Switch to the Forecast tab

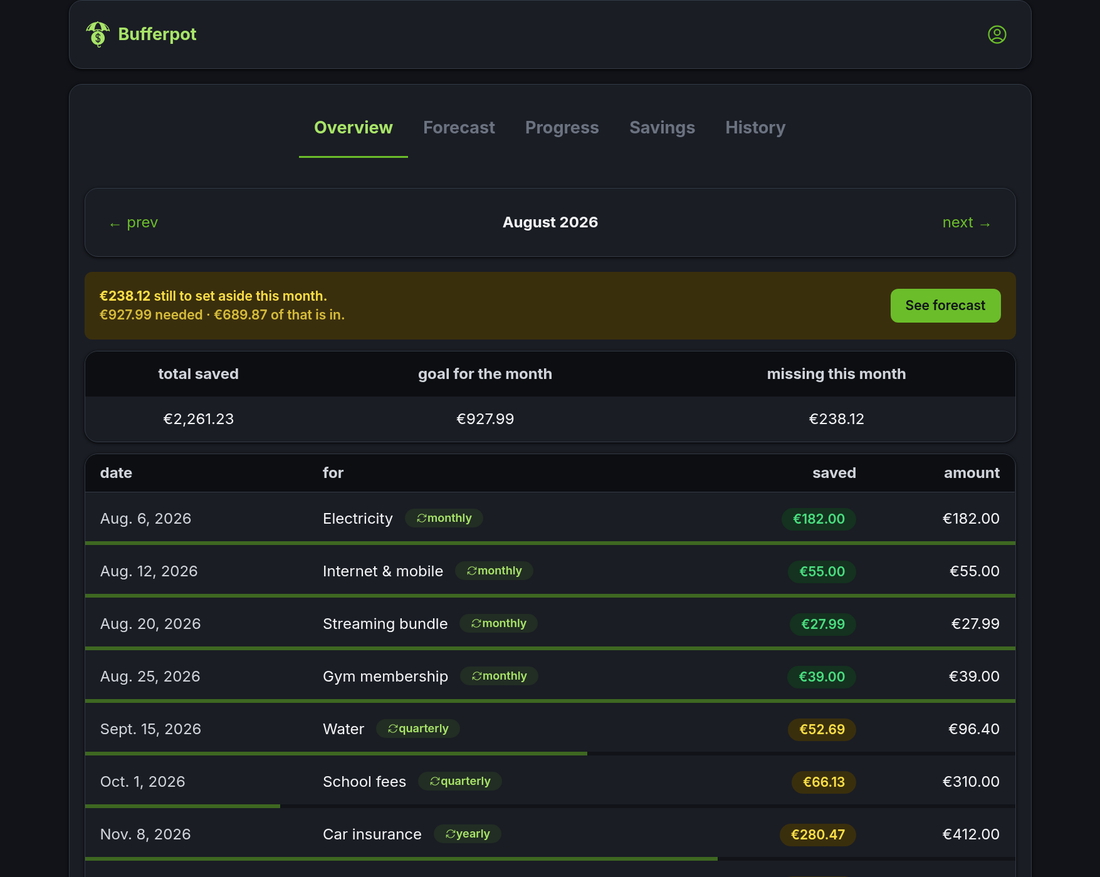(x=459, y=128)
